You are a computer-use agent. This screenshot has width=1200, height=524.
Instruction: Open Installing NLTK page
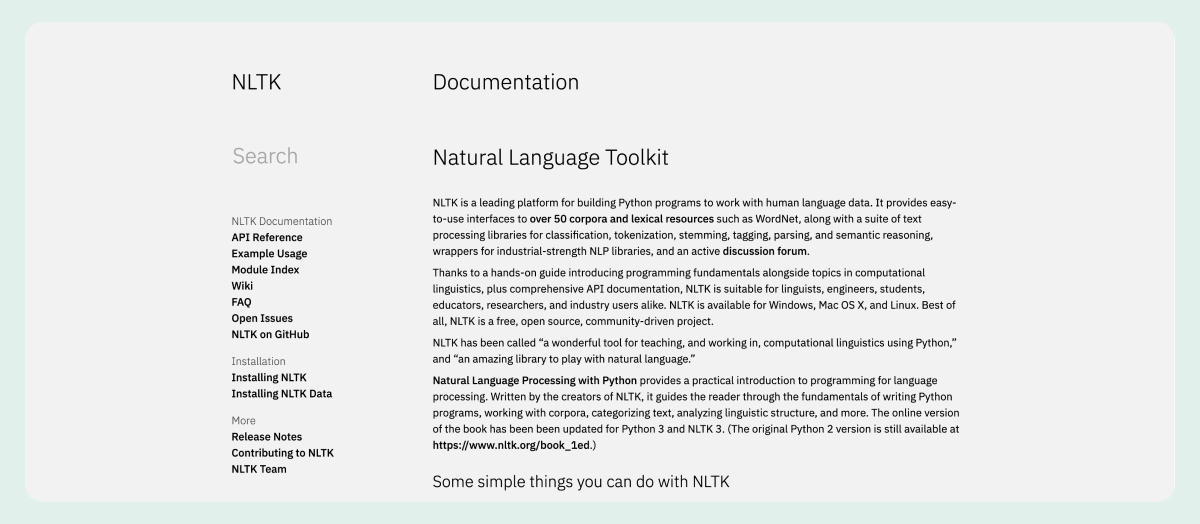[269, 378]
